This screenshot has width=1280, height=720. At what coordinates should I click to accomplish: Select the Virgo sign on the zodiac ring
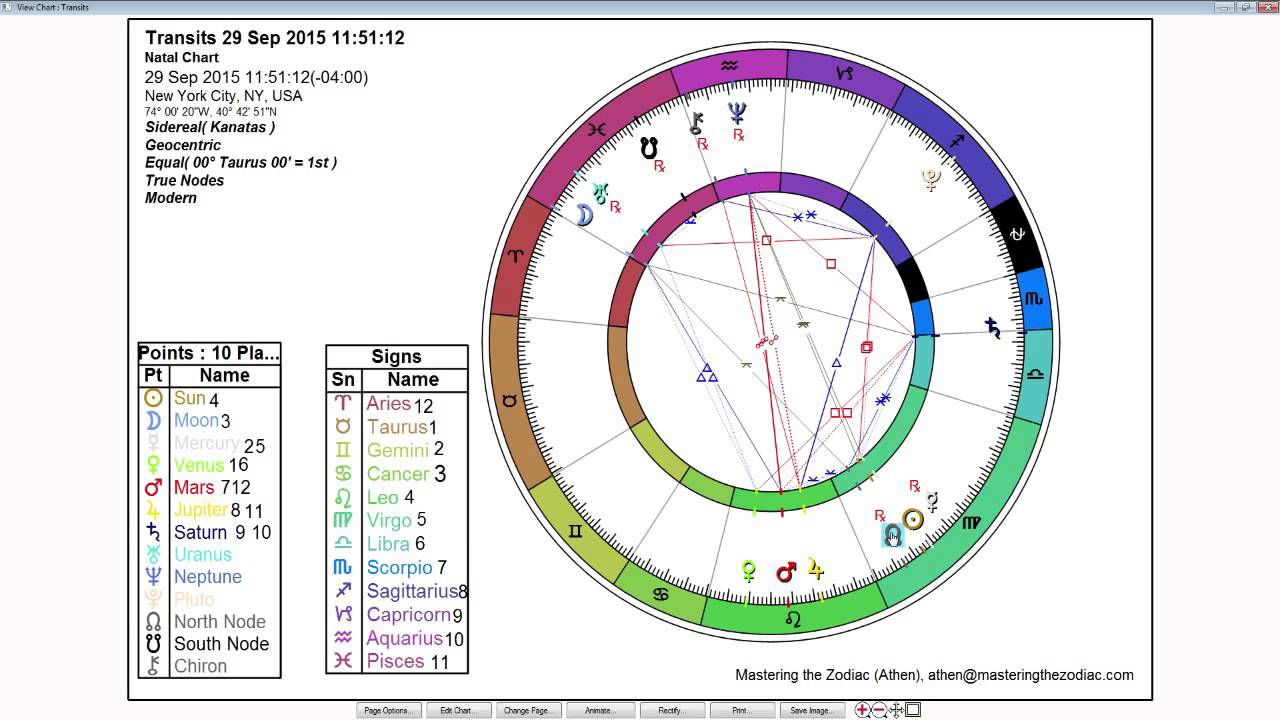point(971,522)
